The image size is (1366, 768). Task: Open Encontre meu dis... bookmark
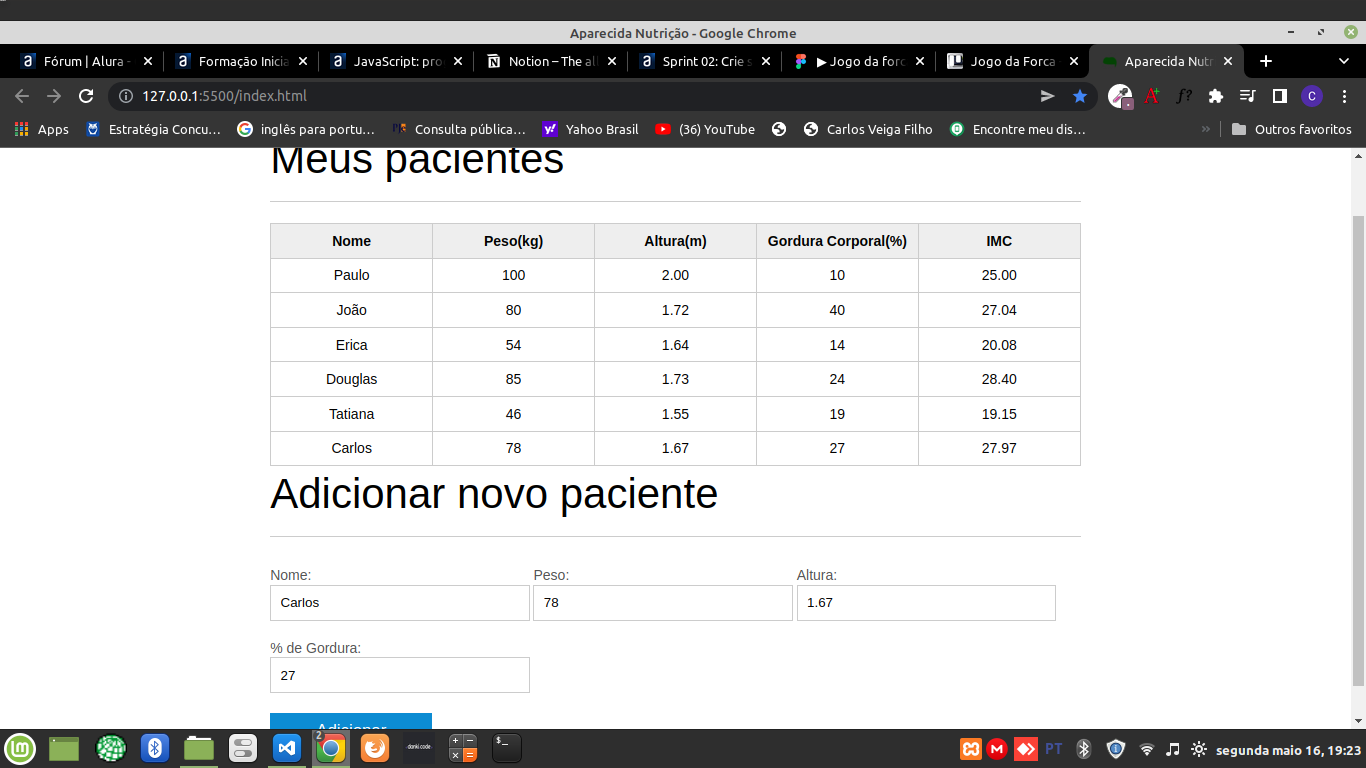(1018, 129)
